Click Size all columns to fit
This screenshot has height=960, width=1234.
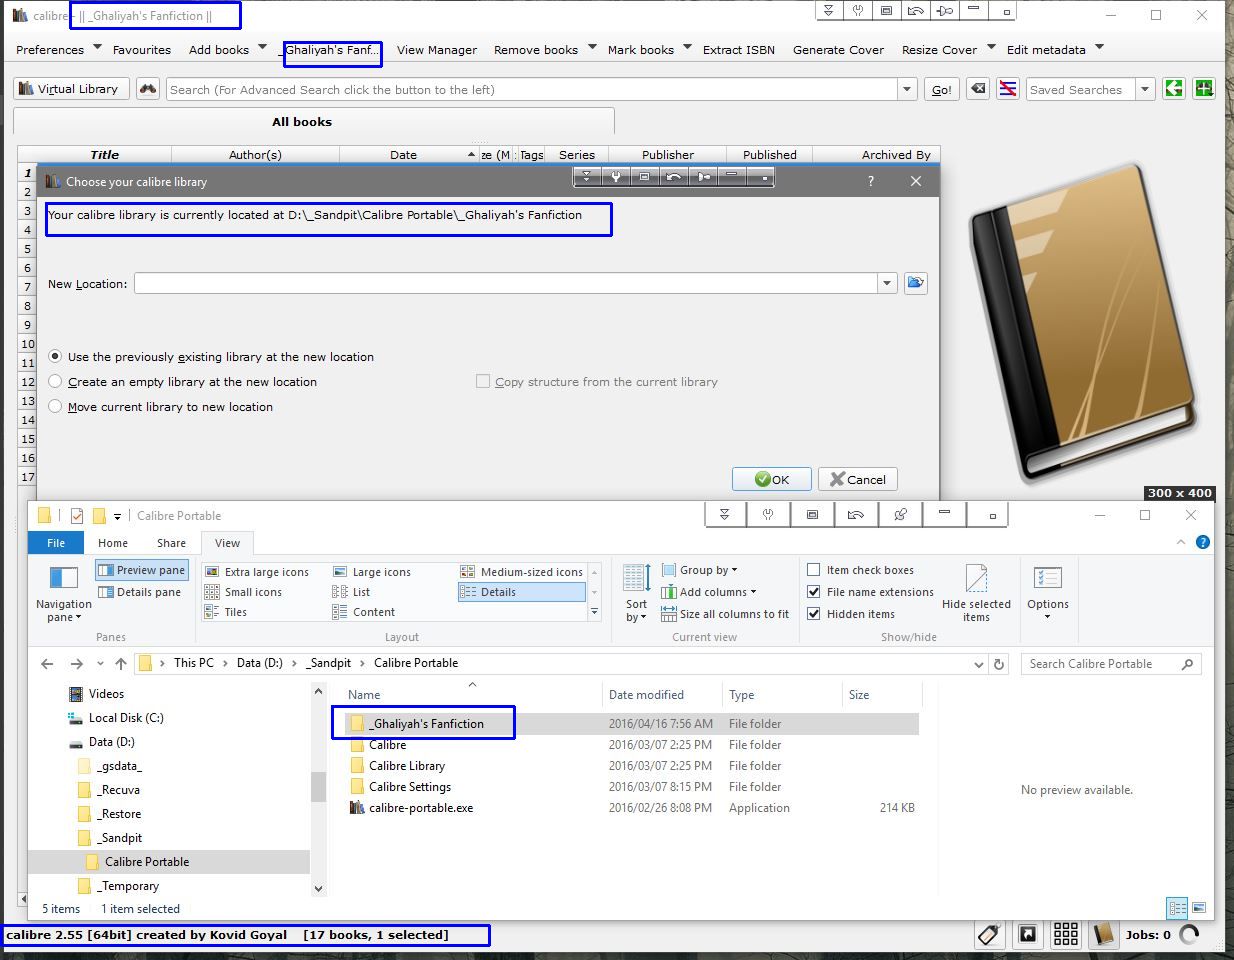pos(725,614)
